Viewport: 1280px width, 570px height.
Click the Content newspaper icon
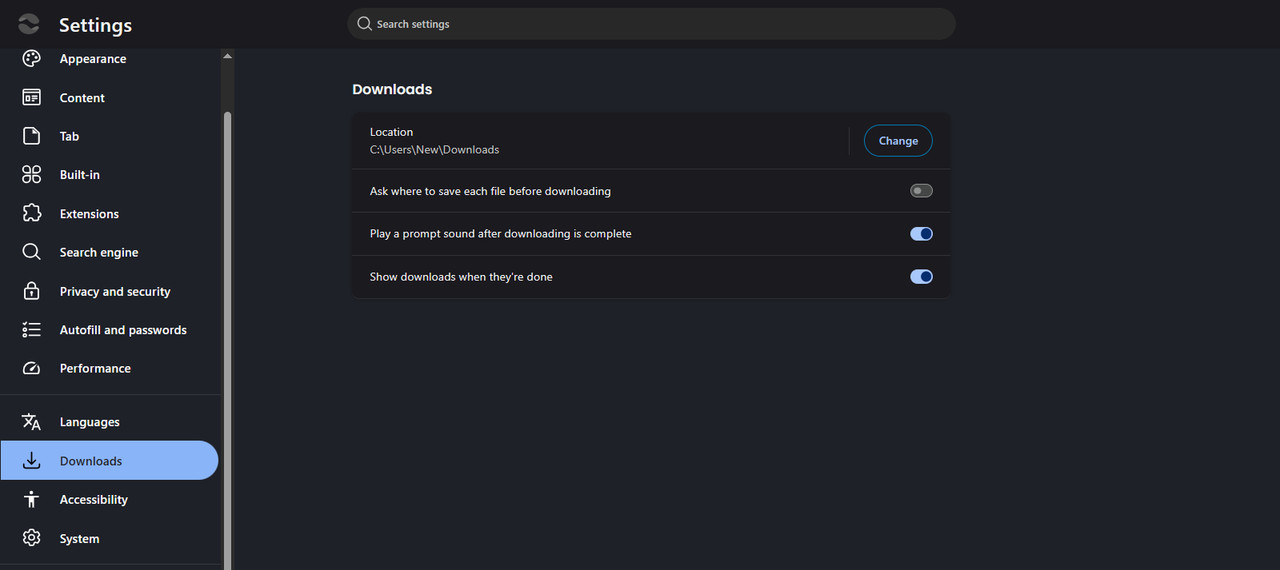click(31, 98)
